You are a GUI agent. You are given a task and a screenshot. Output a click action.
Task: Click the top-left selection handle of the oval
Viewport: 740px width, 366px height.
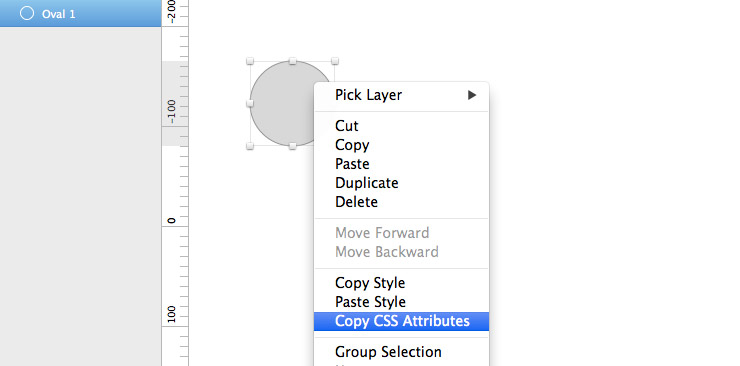(250, 61)
